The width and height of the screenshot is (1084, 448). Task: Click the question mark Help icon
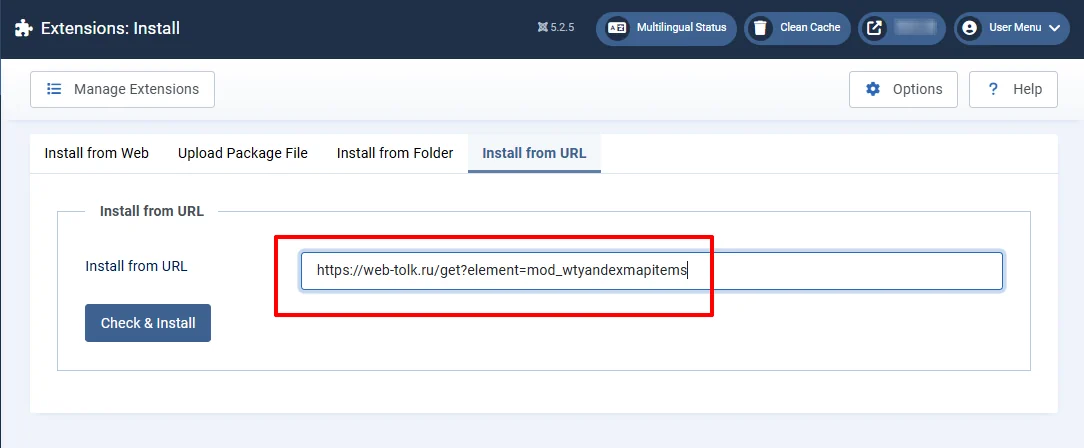click(993, 89)
